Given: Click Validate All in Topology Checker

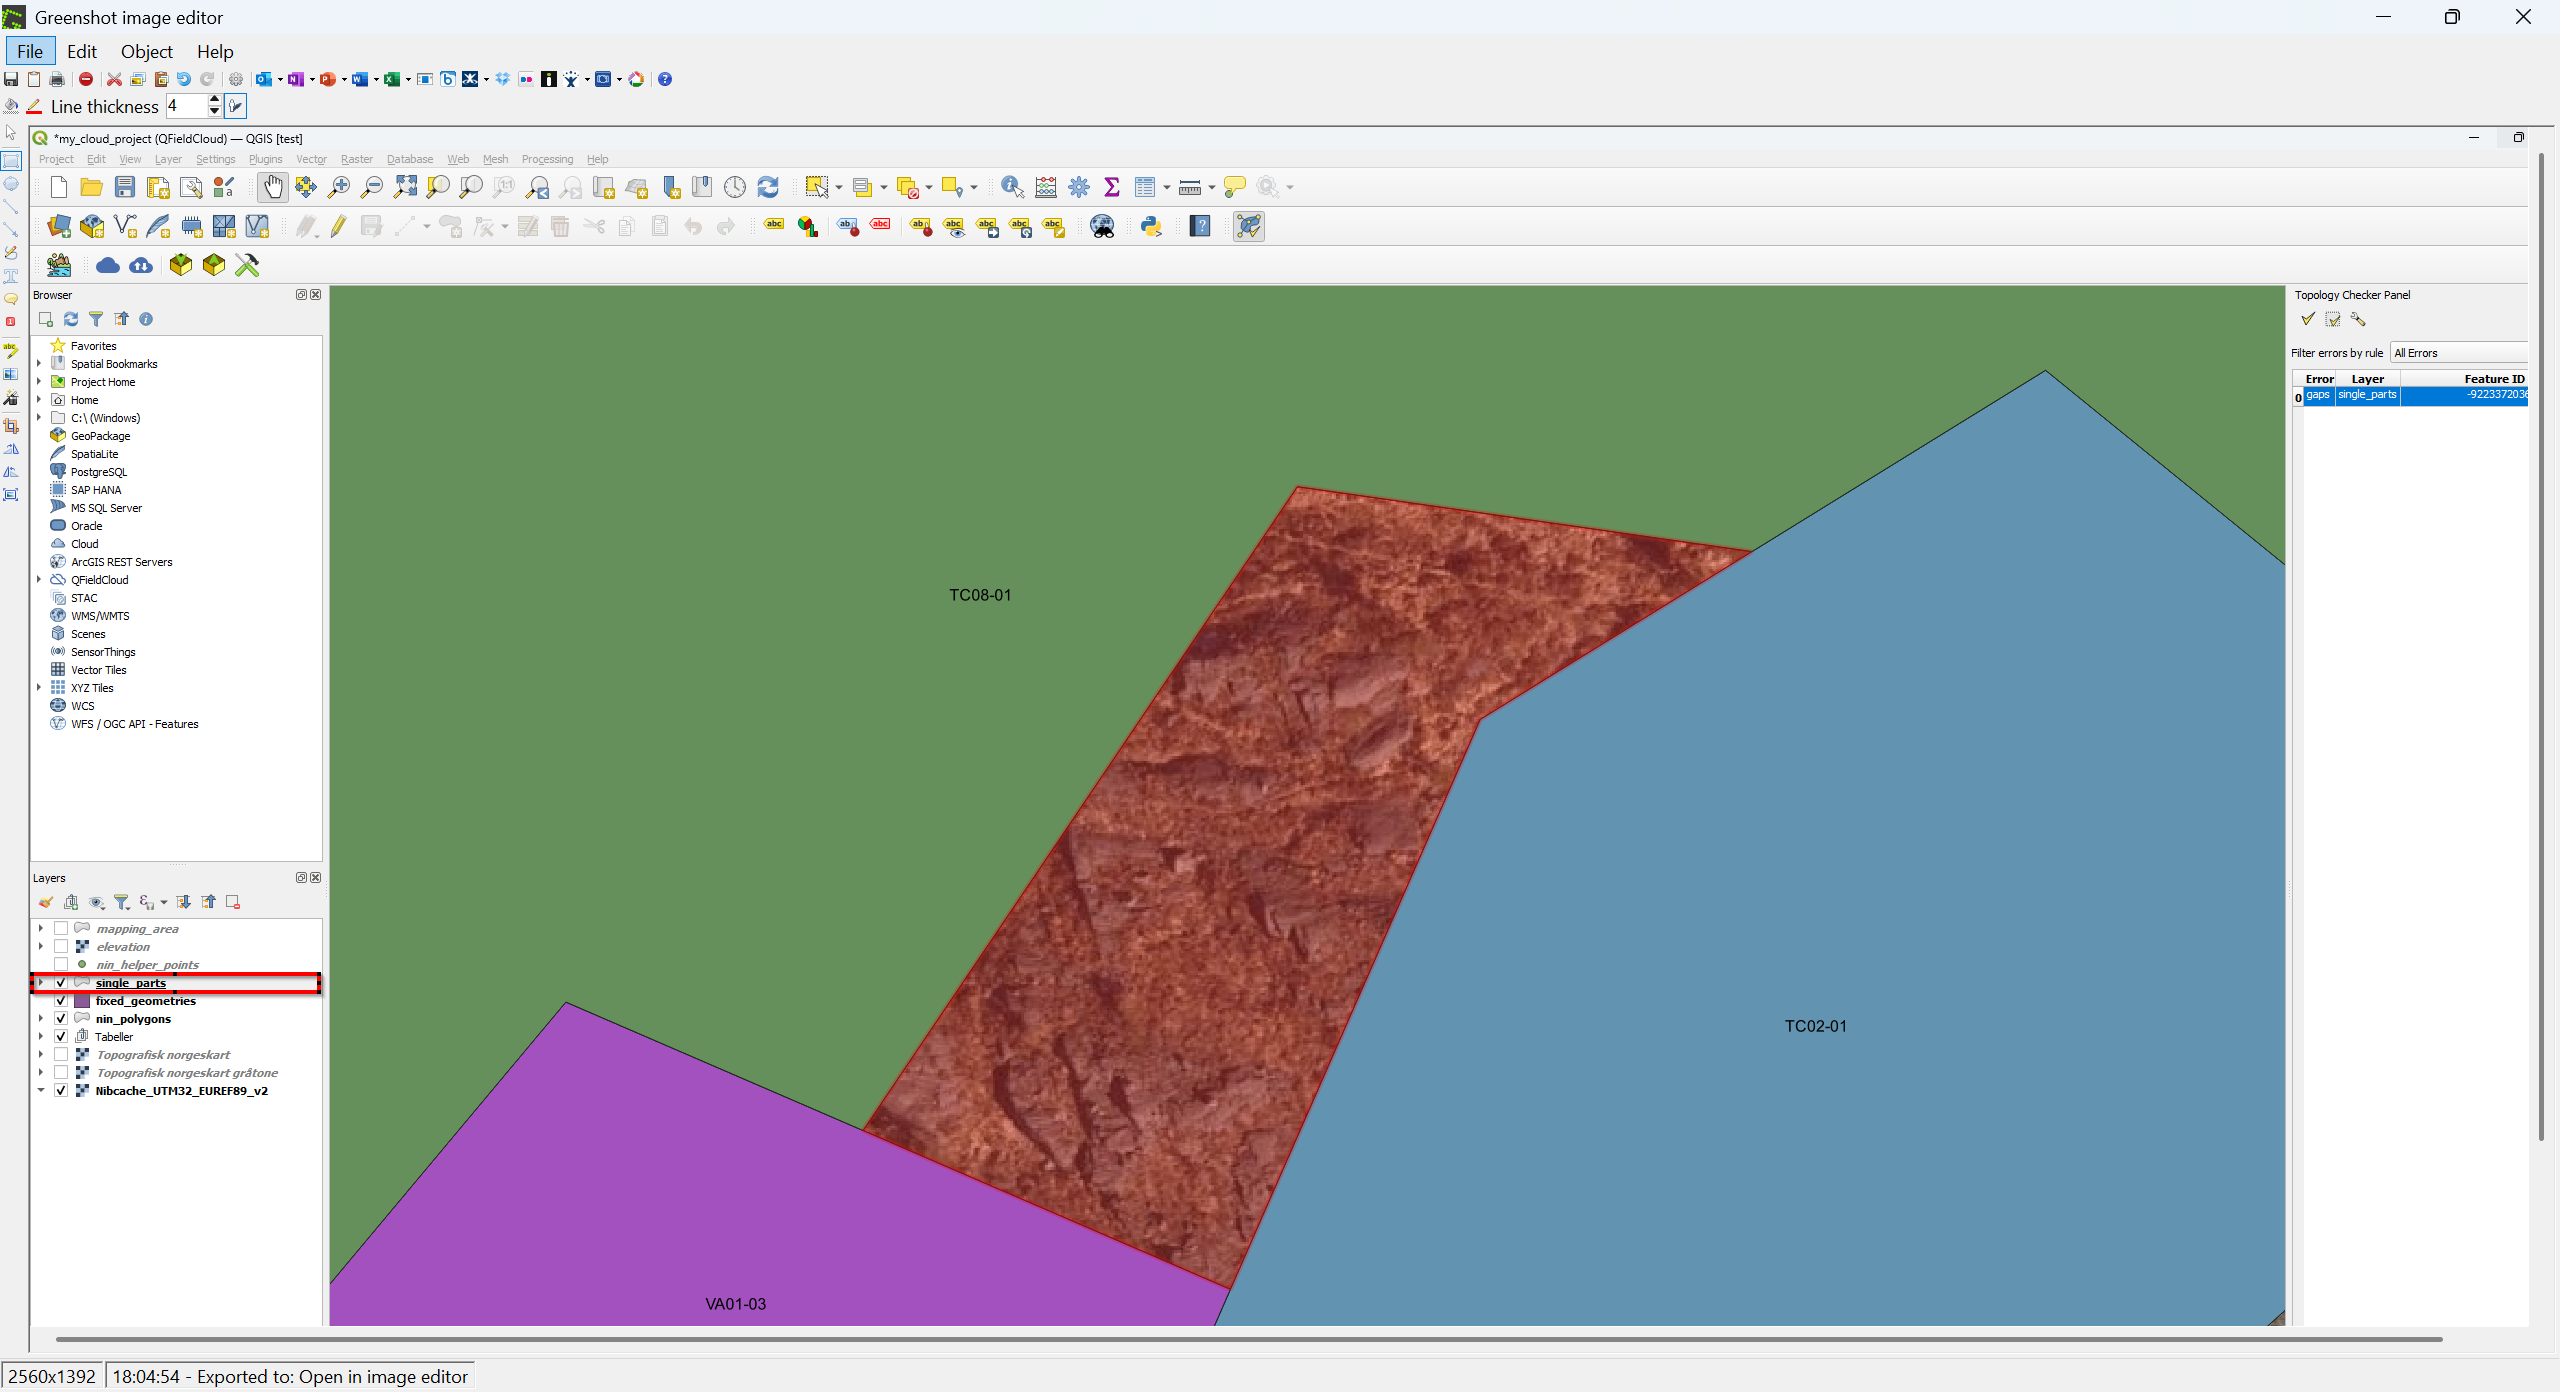Looking at the screenshot, I should click(2308, 319).
